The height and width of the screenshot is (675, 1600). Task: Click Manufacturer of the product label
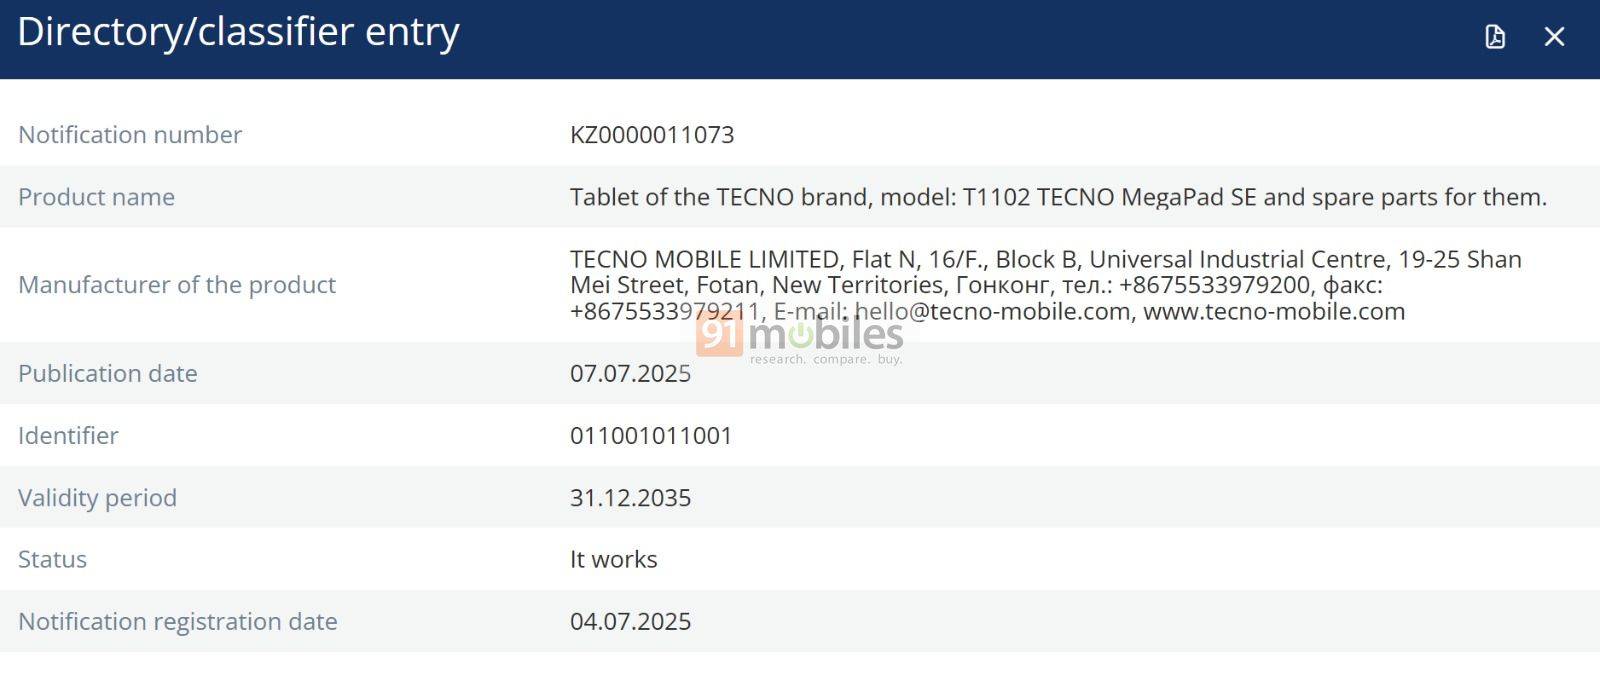(177, 285)
